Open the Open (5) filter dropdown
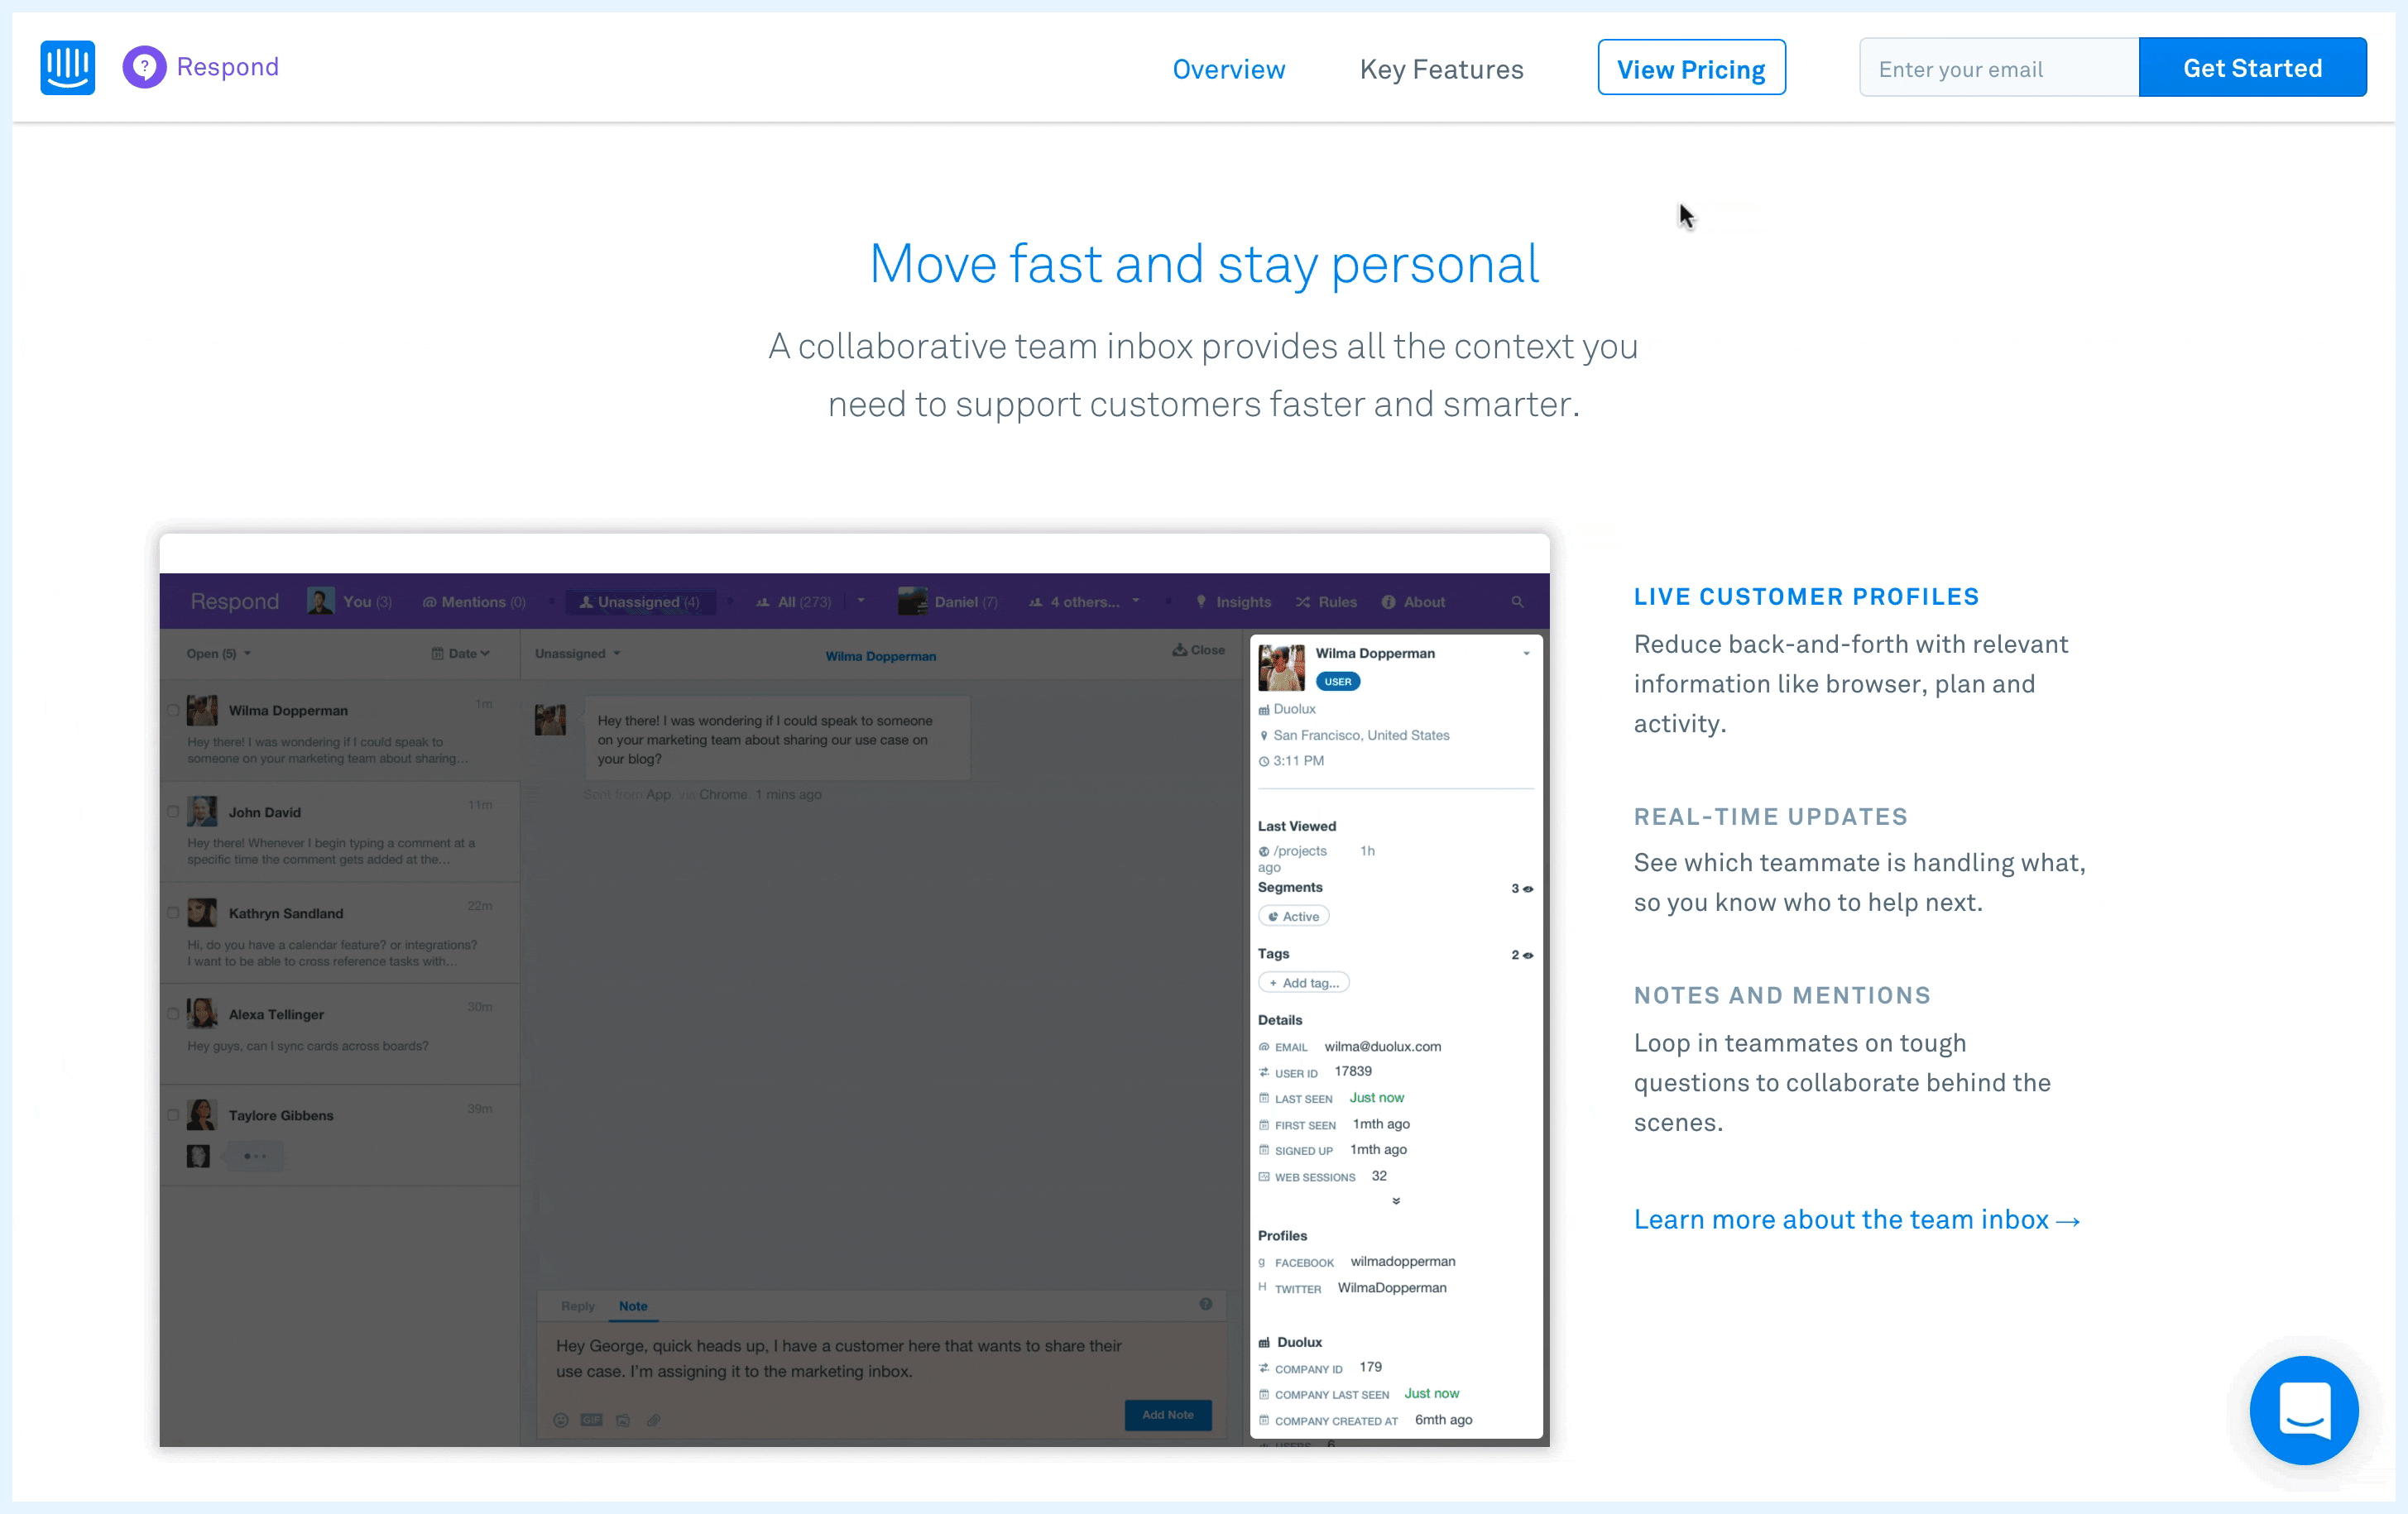Screen dimensions: 2408x1514 [x=218, y=654]
